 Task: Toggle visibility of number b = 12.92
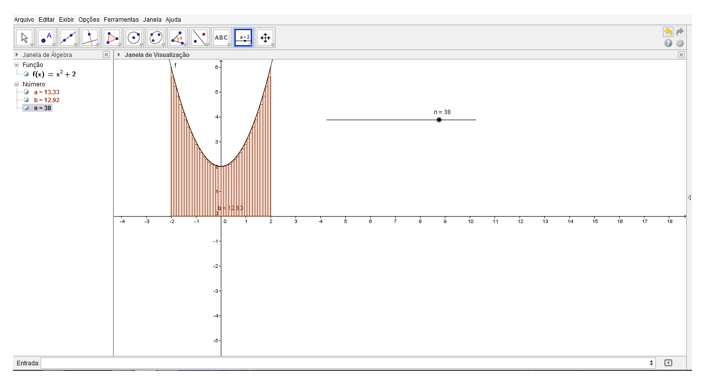pyautogui.click(x=26, y=100)
